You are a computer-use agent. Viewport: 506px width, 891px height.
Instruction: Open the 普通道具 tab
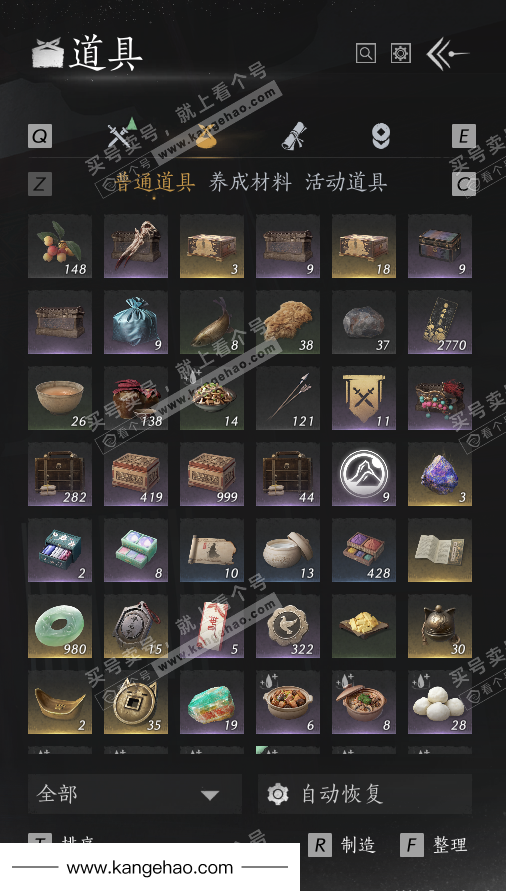pyautogui.click(x=155, y=182)
